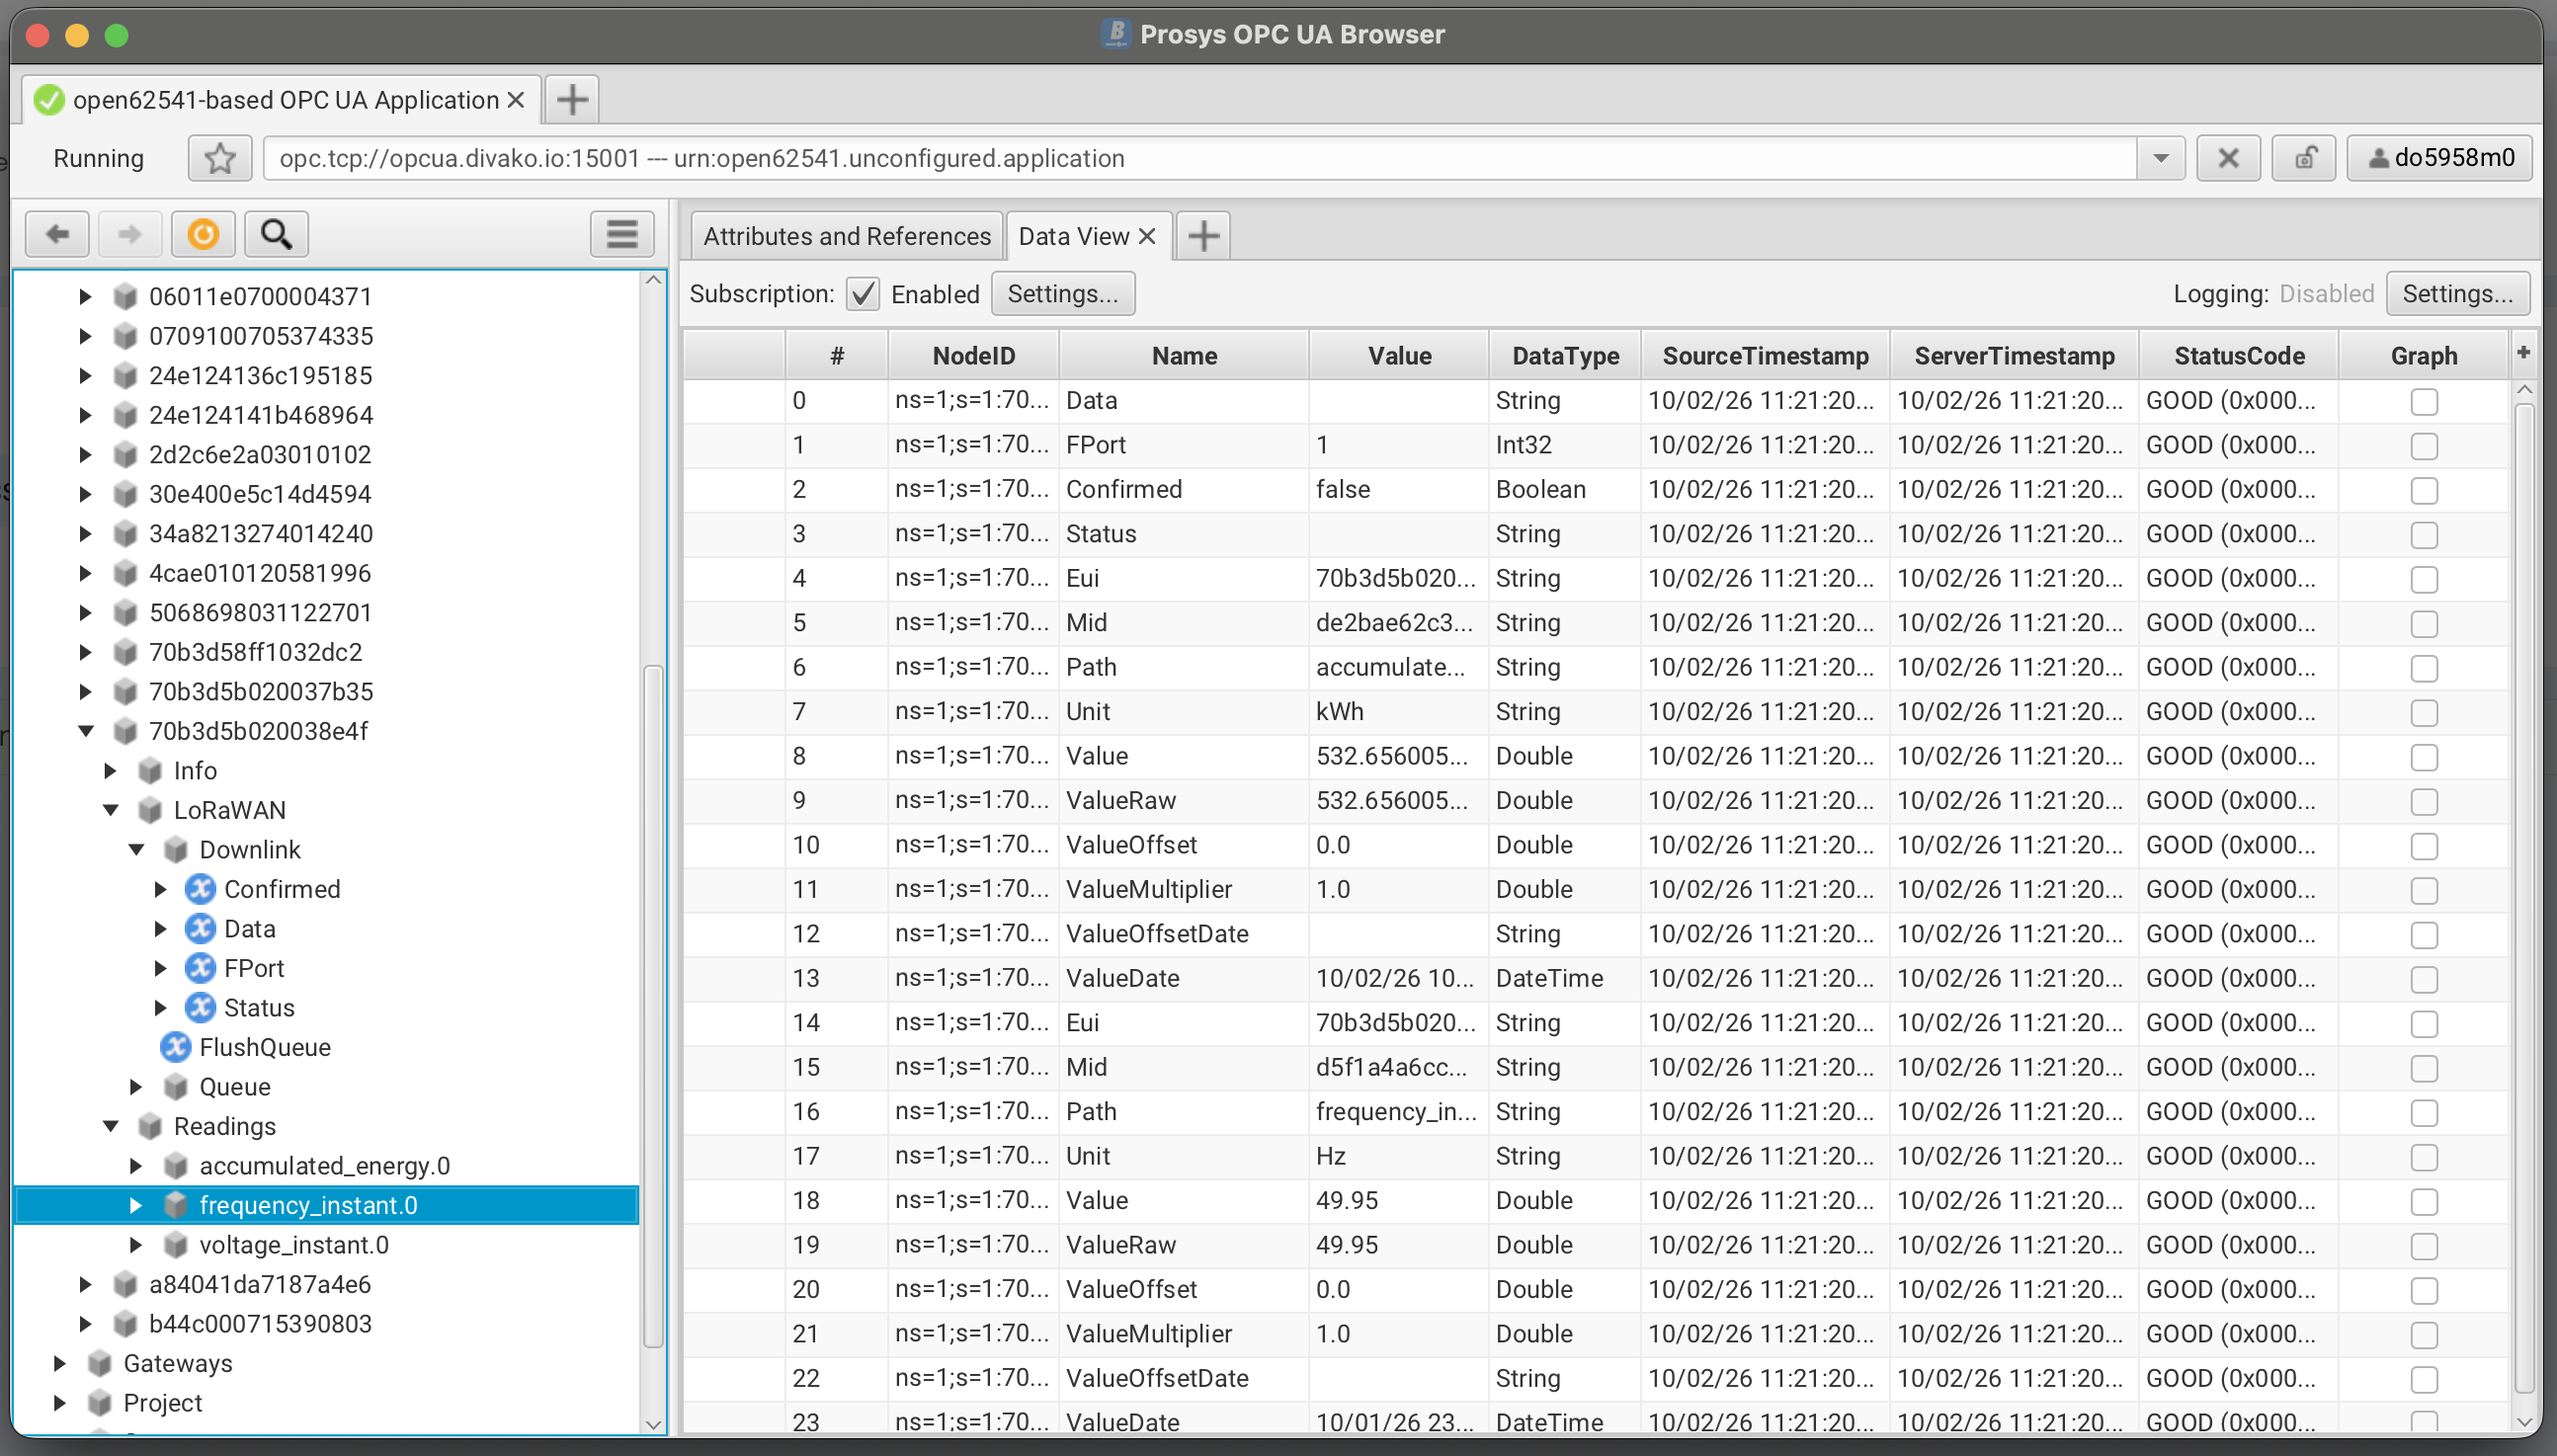Check Graph box for row 18 Value
The width and height of the screenshot is (2557, 1456).
2424,1201
